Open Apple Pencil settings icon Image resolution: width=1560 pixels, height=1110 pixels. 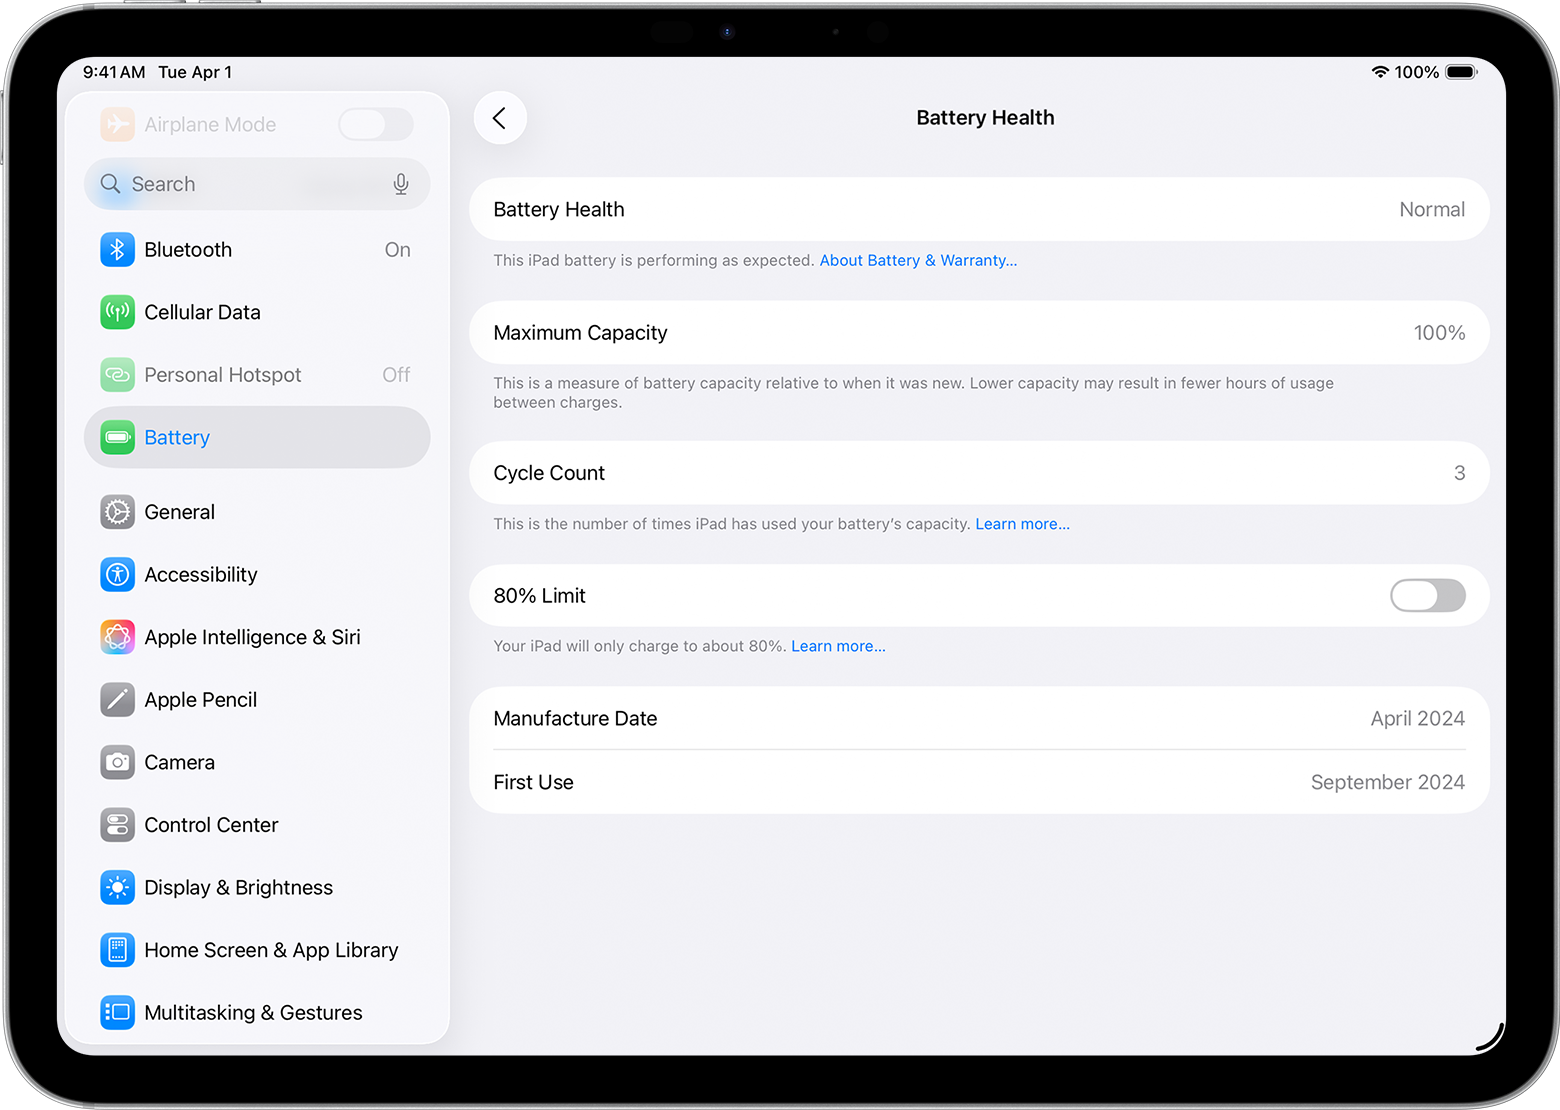coord(117,699)
